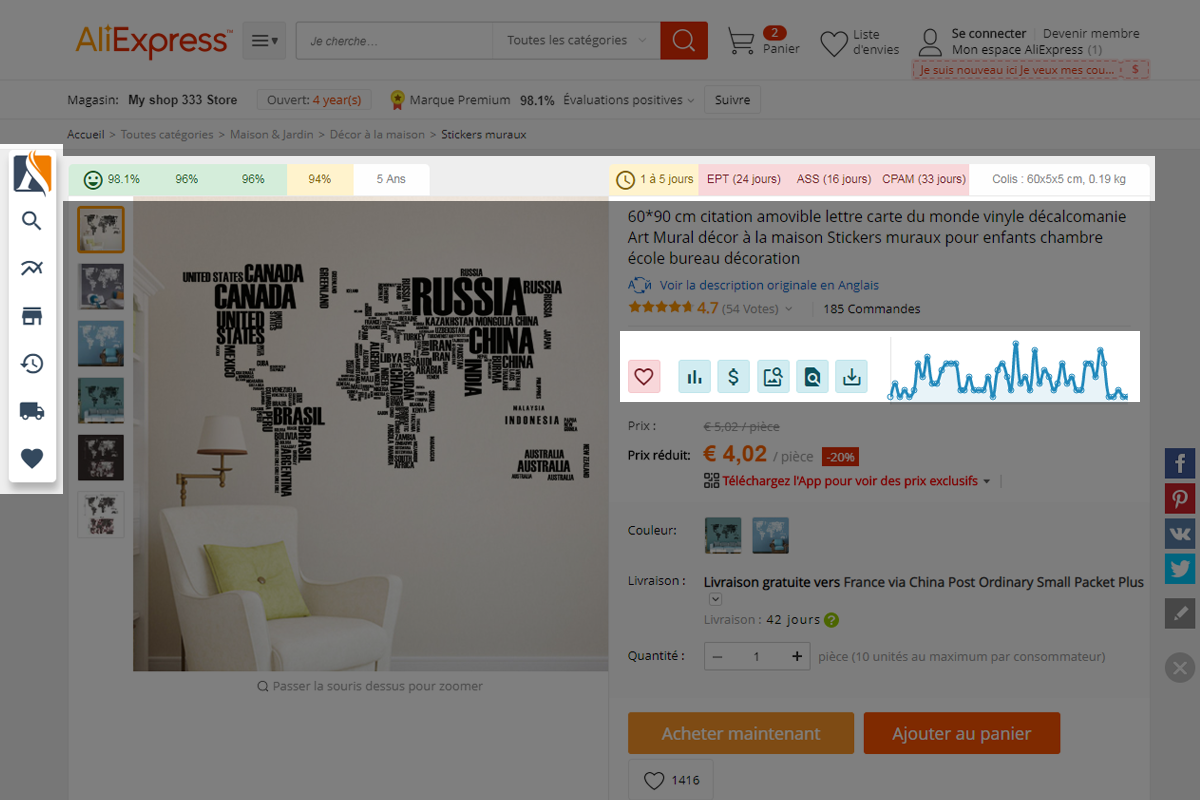Click the AliExpress logo
This screenshot has height=800, width=1200.
click(156, 41)
